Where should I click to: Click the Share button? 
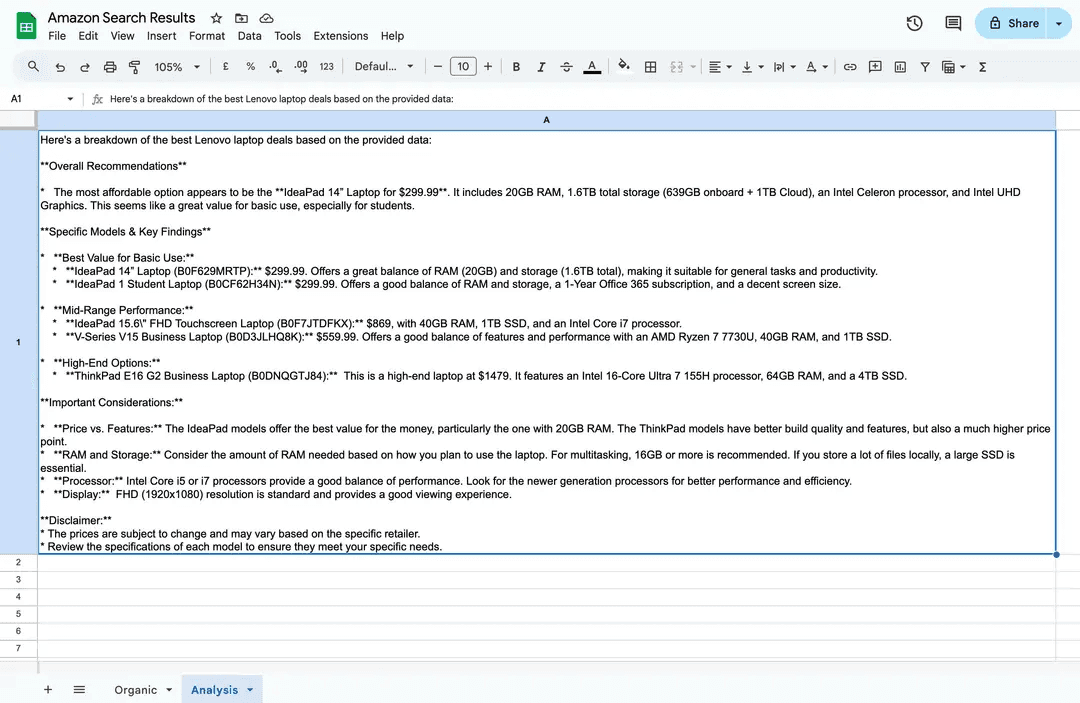click(1013, 23)
